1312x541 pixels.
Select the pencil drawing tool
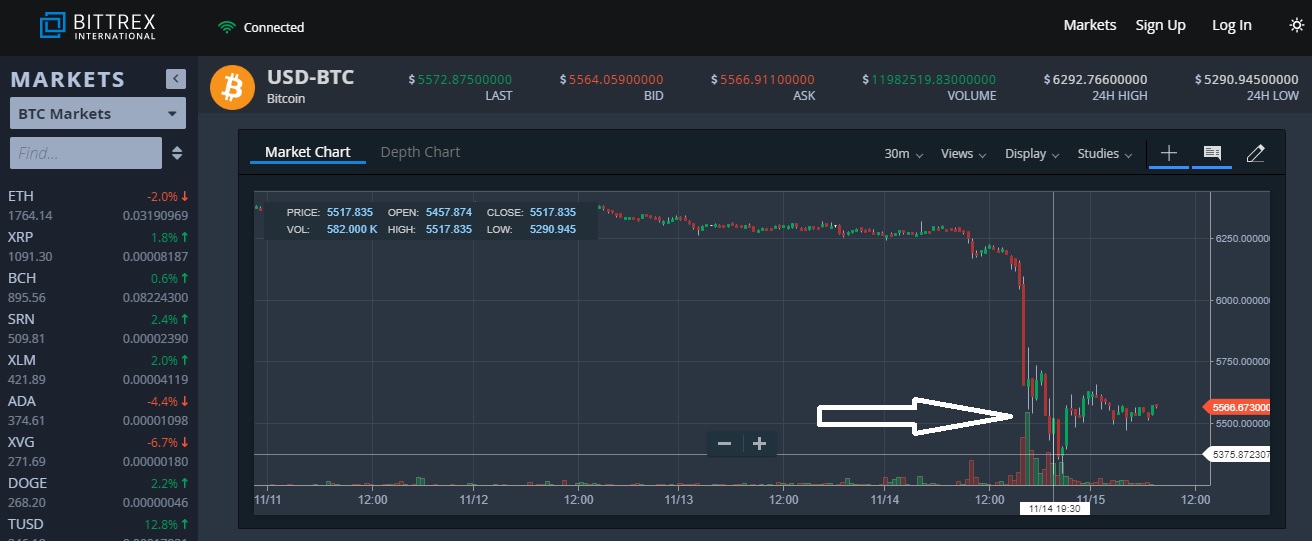click(x=1256, y=153)
